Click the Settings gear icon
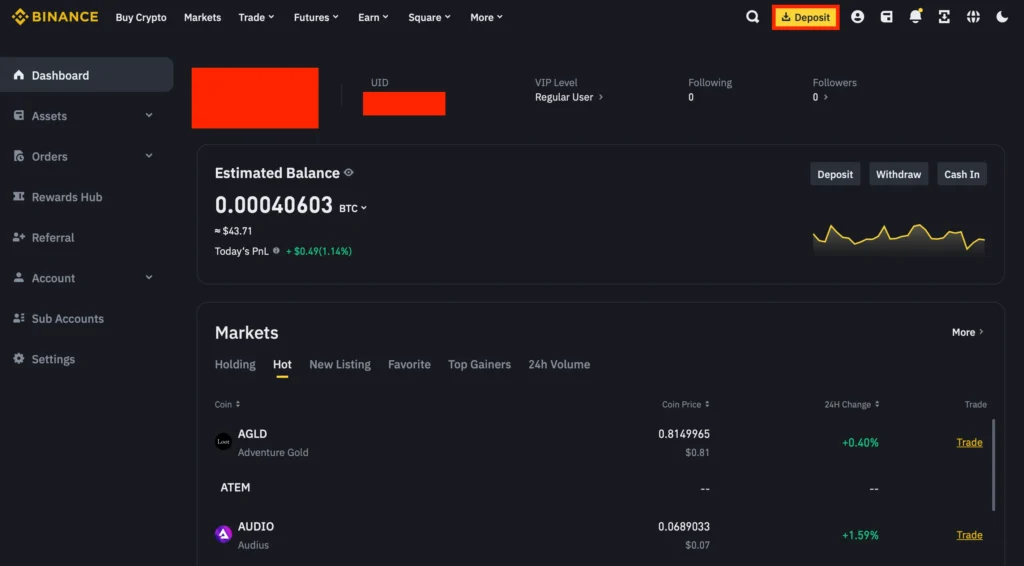This screenshot has height=566, width=1024. point(18,358)
